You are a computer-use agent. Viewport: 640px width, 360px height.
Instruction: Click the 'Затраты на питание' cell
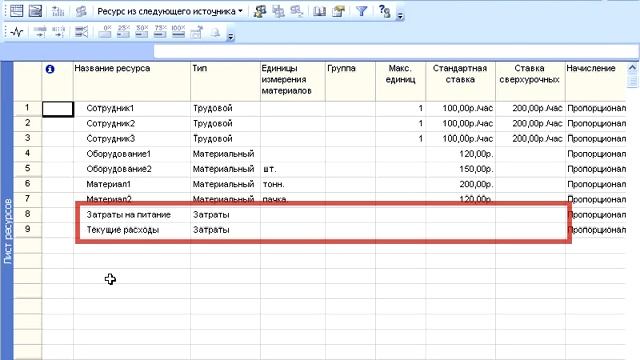pyautogui.click(x=132, y=215)
